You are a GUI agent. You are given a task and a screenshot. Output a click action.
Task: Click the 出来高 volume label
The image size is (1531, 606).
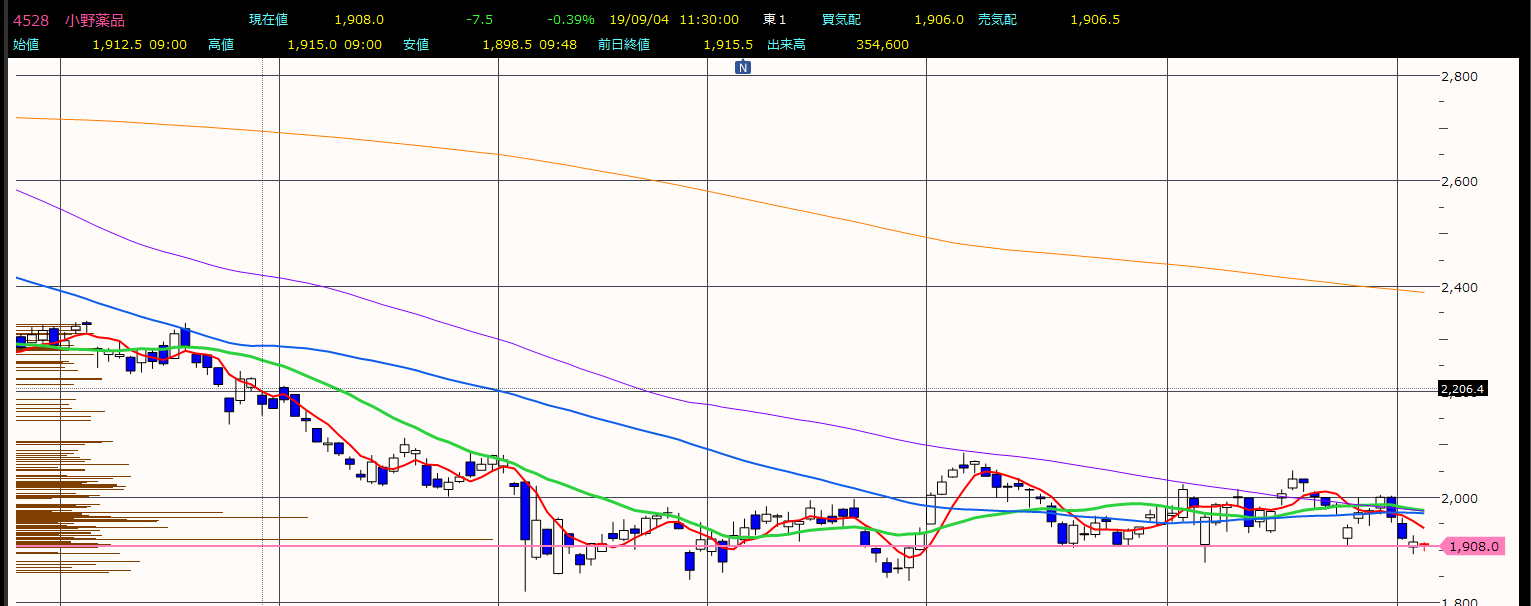[x=787, y=44]
